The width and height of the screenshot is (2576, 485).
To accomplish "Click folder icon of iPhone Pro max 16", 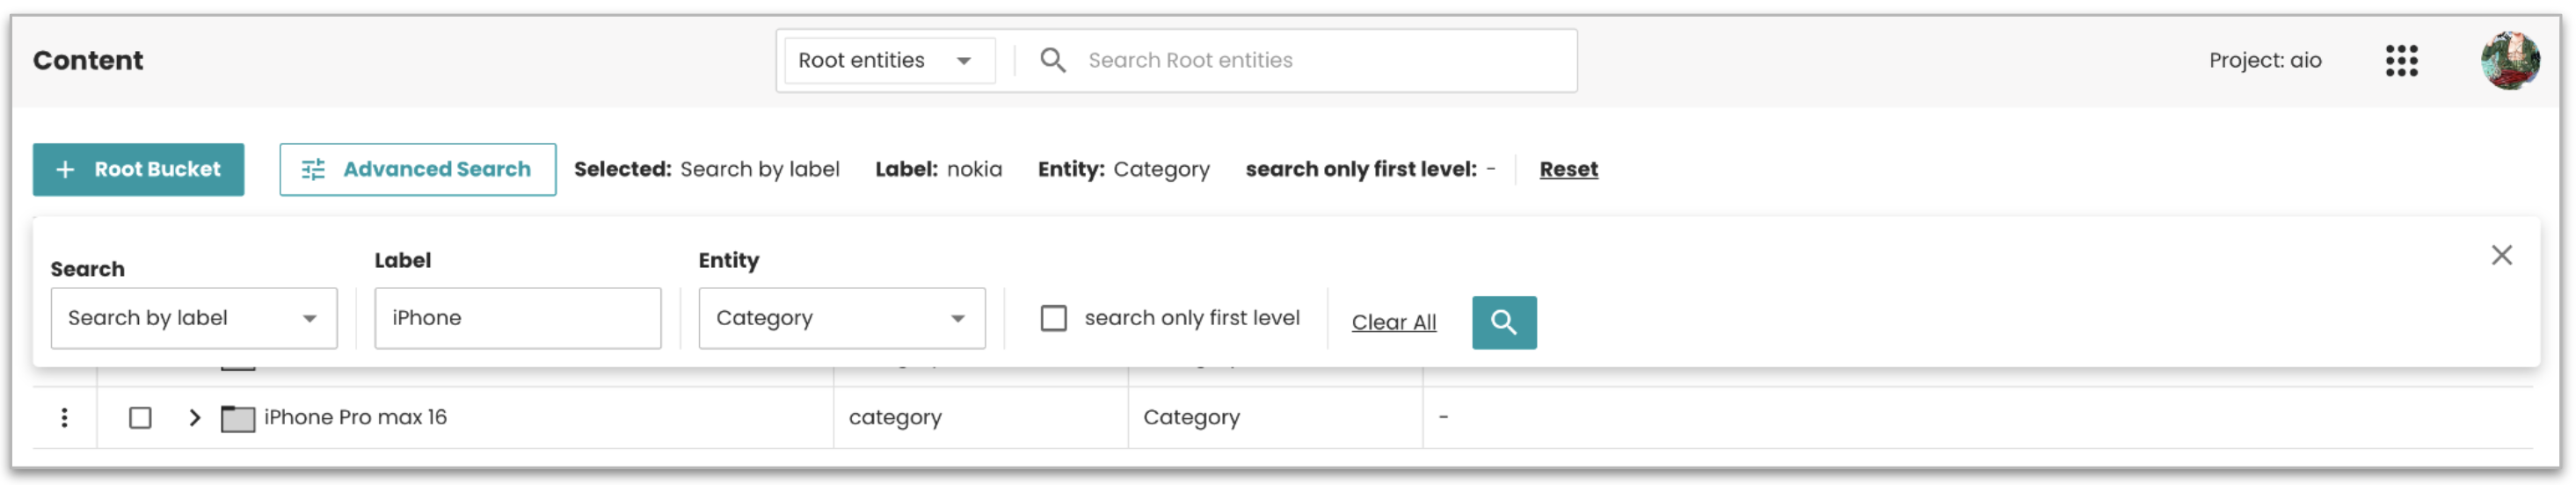I will click(x=237, y=418).
